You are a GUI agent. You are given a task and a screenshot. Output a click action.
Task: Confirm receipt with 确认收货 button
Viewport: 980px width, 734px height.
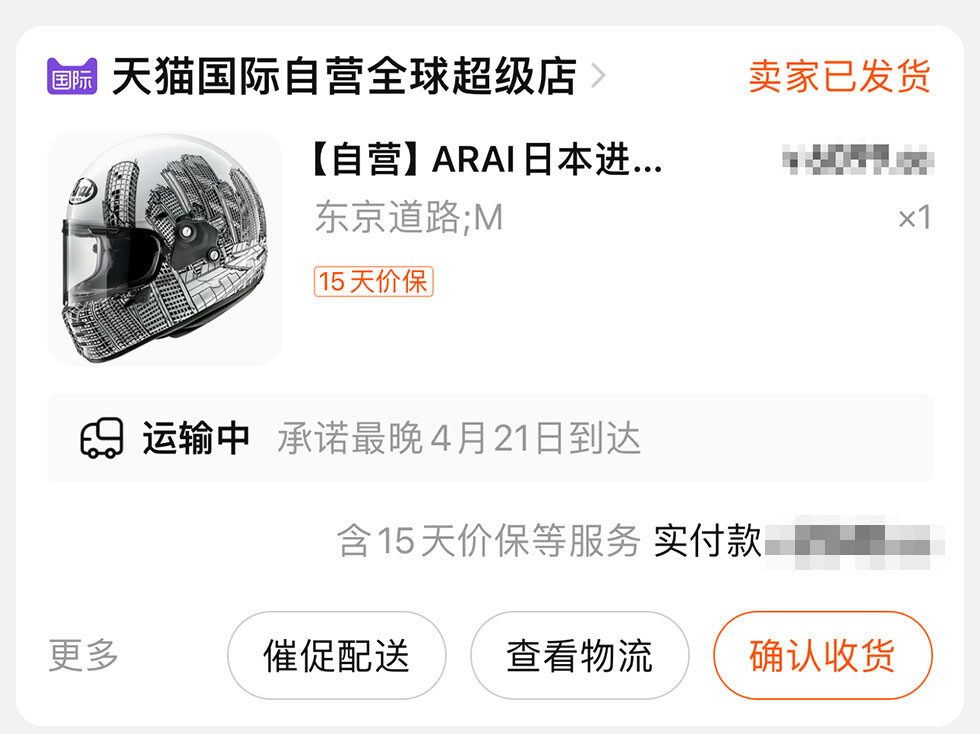(x=822, y=655)
